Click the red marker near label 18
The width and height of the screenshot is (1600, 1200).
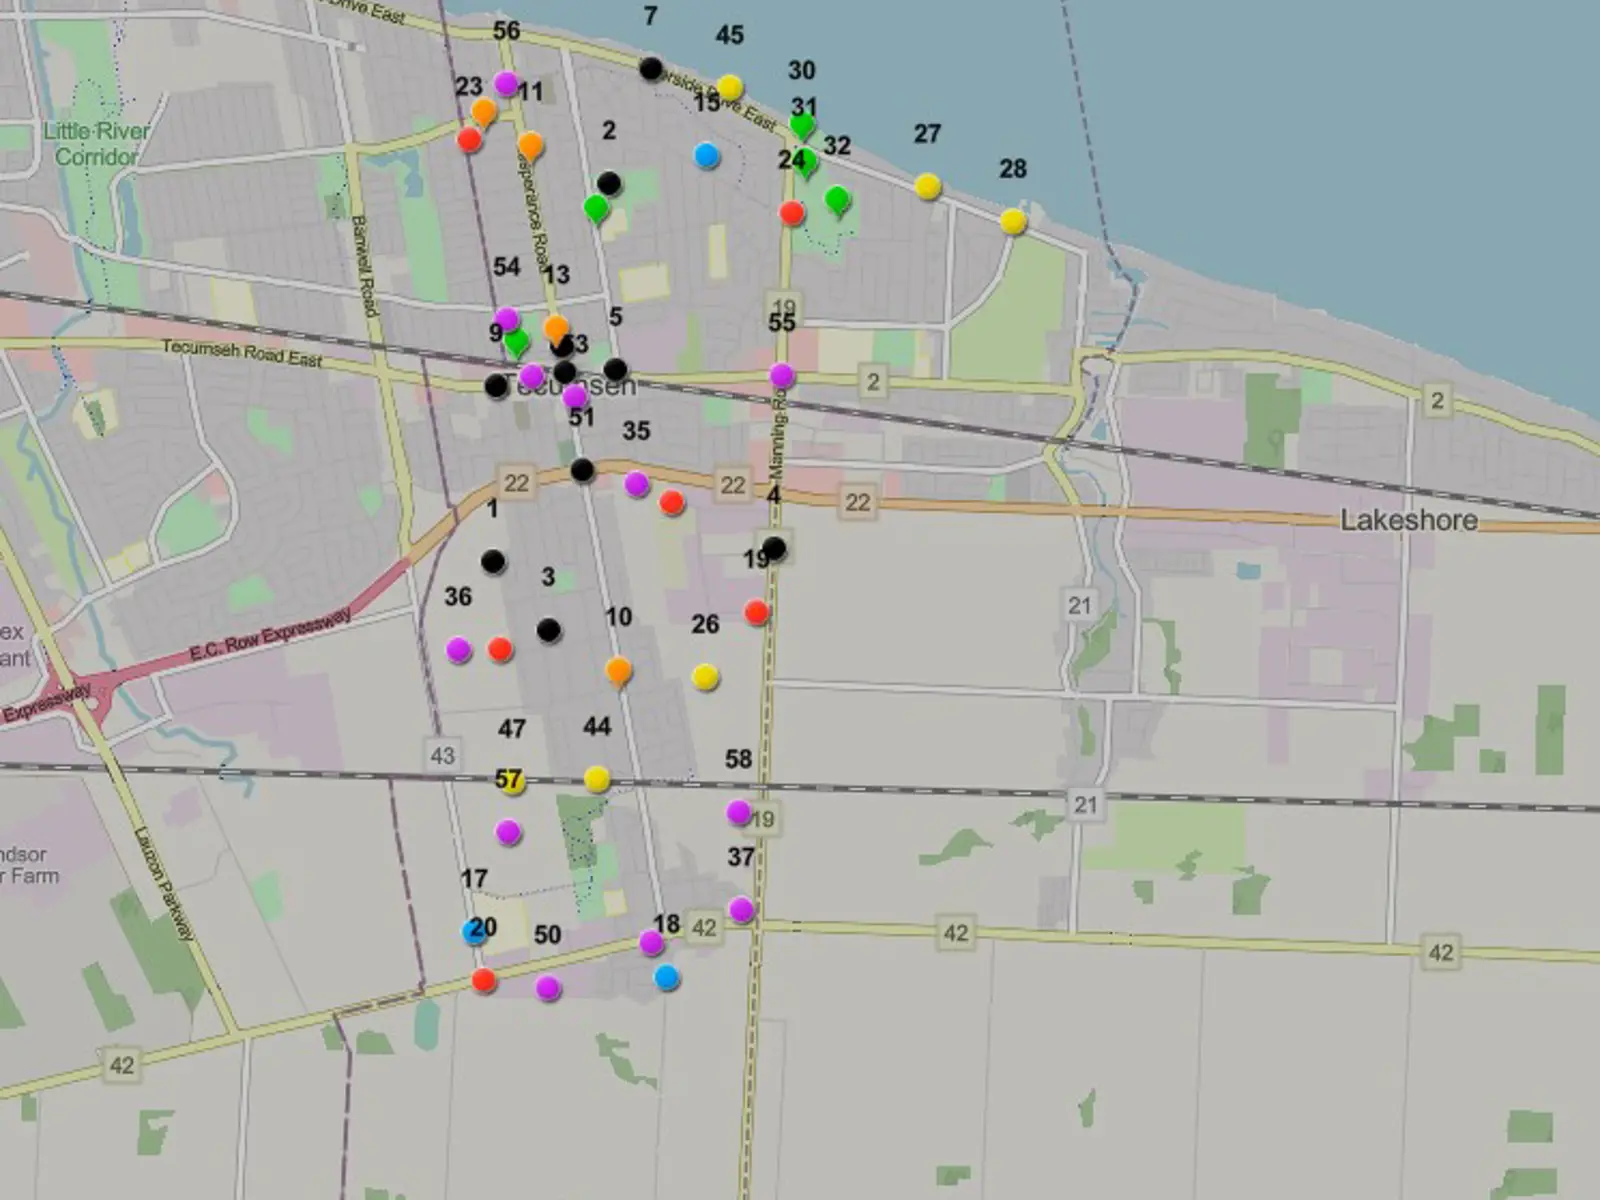(484, 982)
